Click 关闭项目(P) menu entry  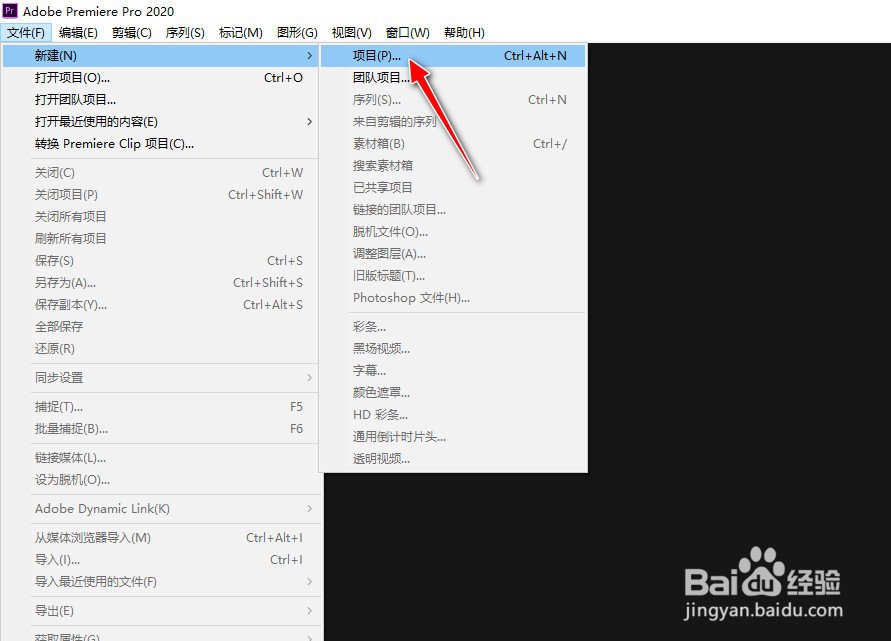160,194
